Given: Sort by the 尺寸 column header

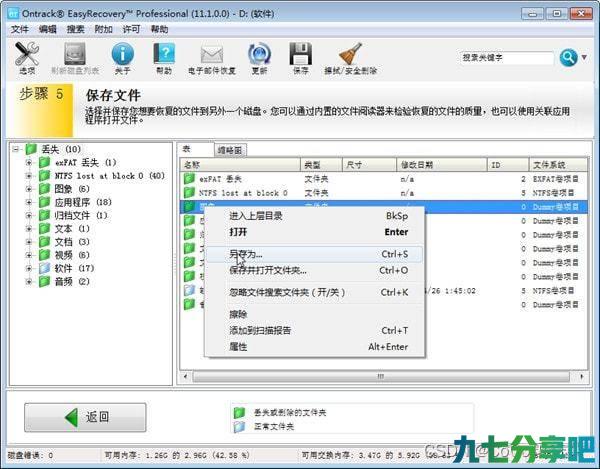Looking at the screenshot, I should 369,165.
